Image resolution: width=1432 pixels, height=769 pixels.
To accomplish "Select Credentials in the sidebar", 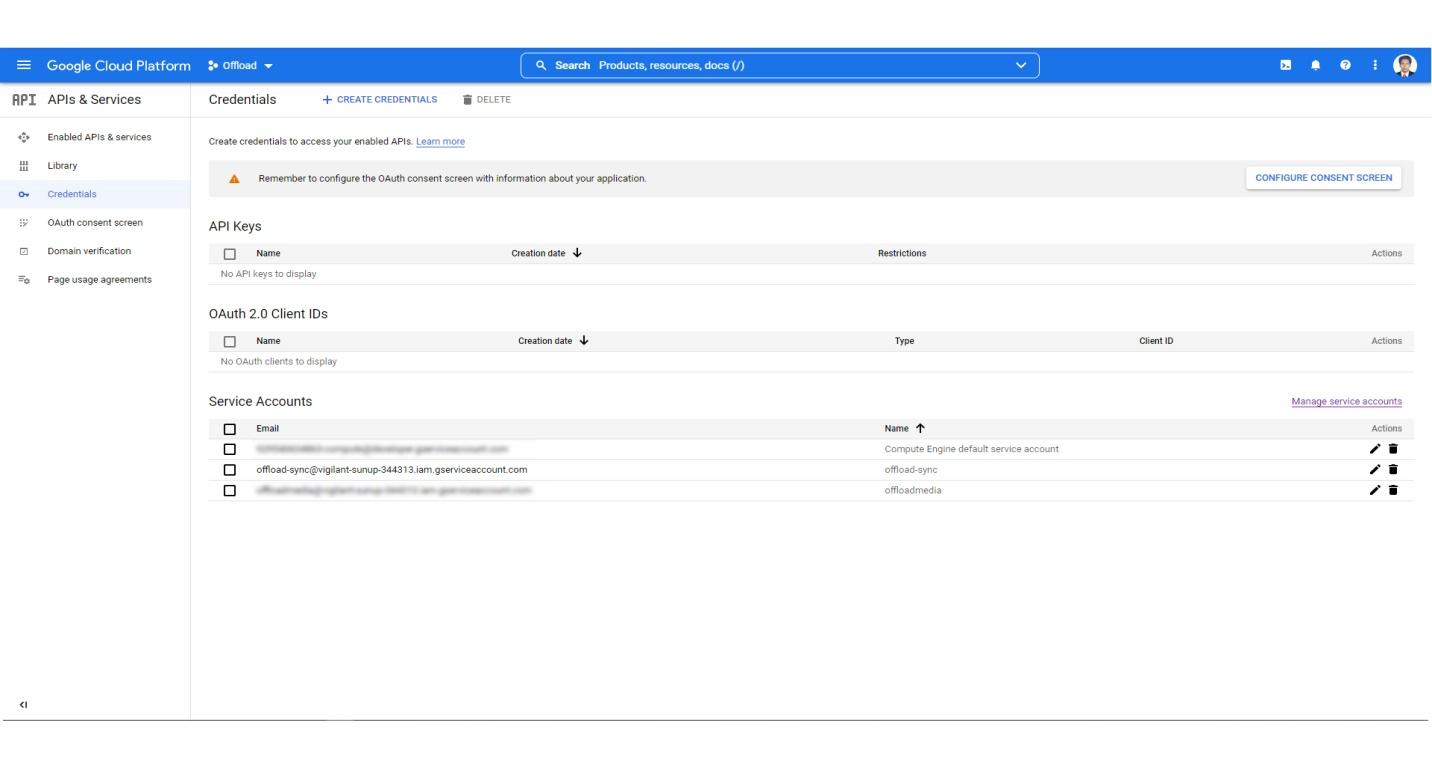I will pyautogui.click(x=95, y=194).
